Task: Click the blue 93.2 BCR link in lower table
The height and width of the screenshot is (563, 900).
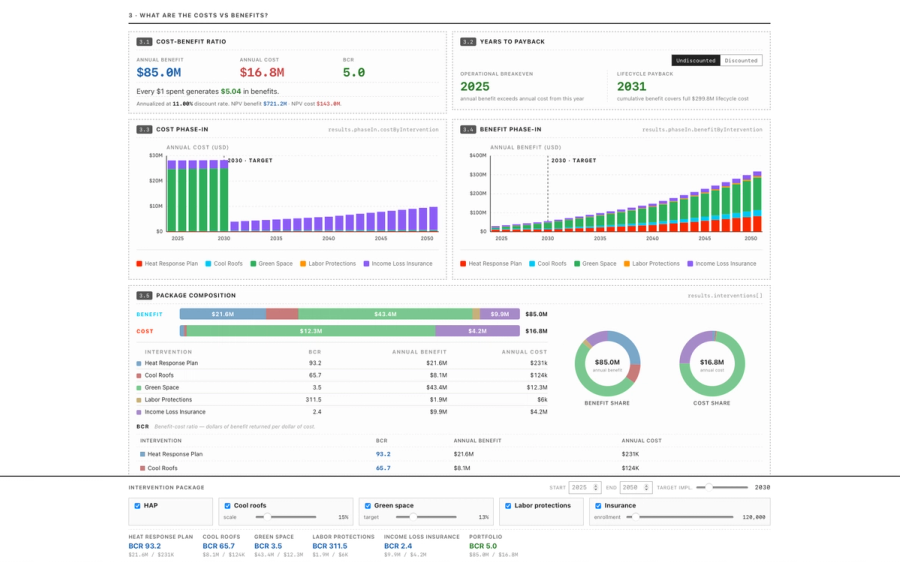Action: pyautogui.click(x=383, y=455)
